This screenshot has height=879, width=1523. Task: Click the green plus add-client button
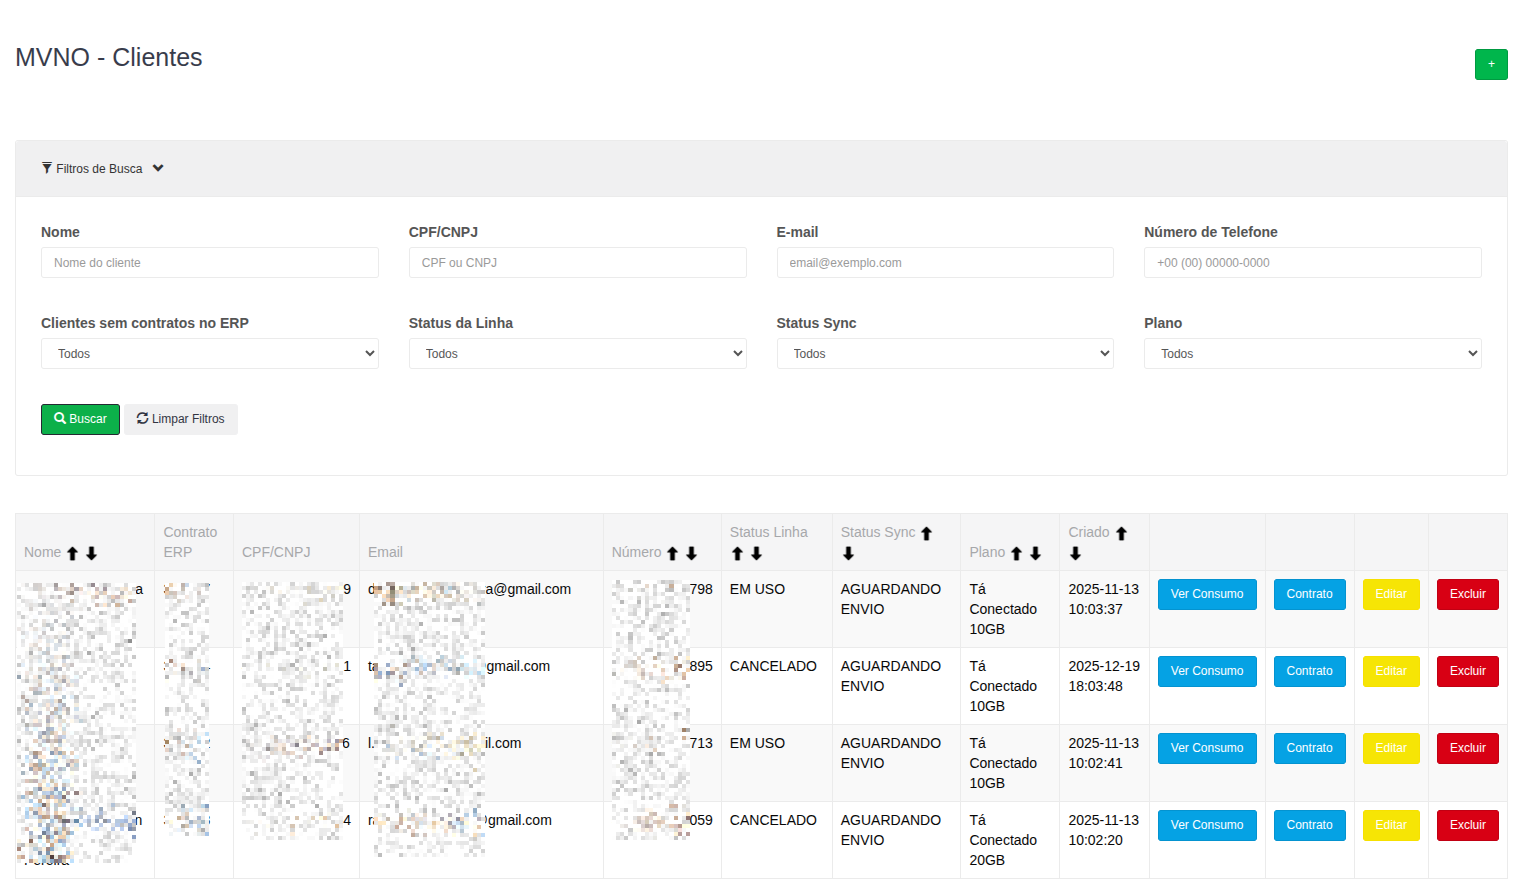tap(1490, 64)
